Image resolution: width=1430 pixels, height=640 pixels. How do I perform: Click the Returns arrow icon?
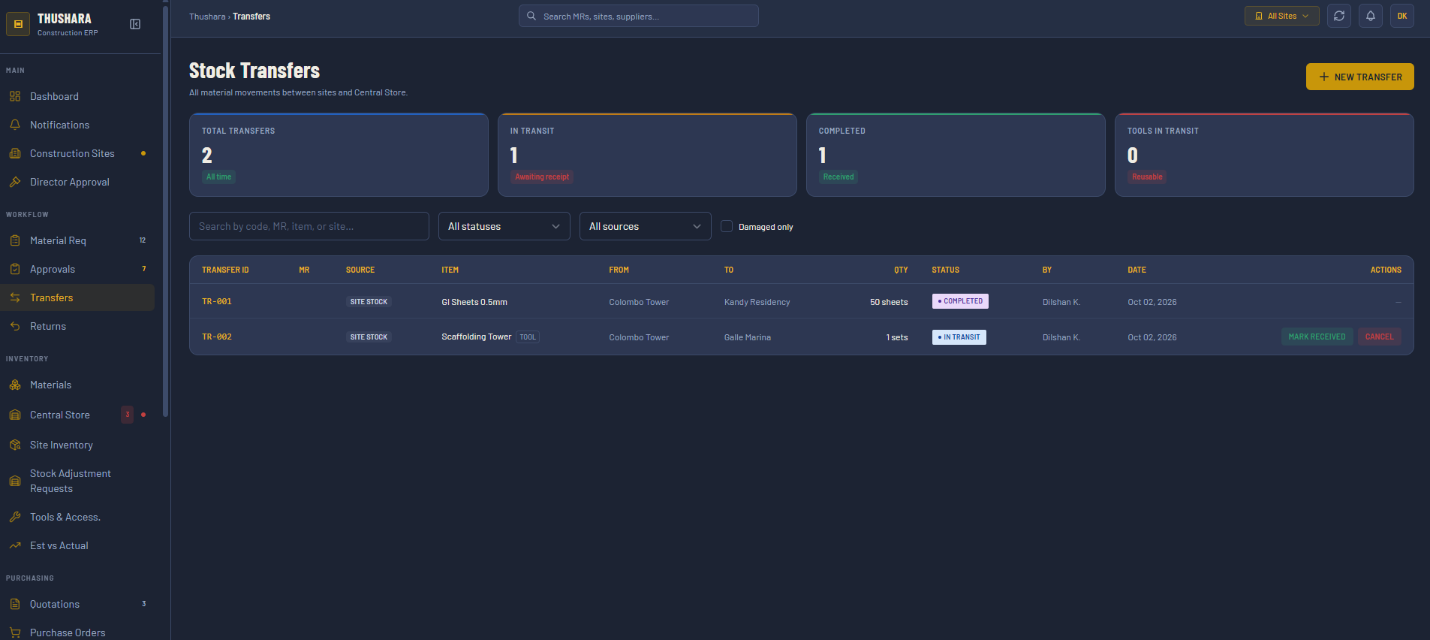(15, 326)
